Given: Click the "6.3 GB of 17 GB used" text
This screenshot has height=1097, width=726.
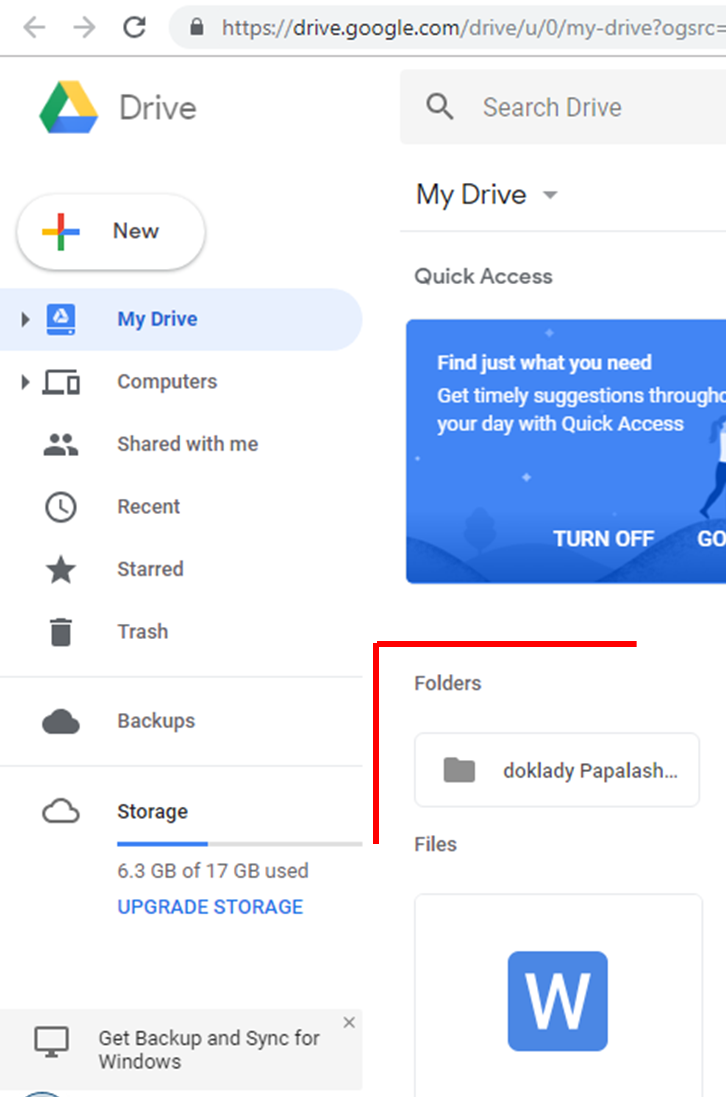Looking at the screenshot, I should pos(213,871).
